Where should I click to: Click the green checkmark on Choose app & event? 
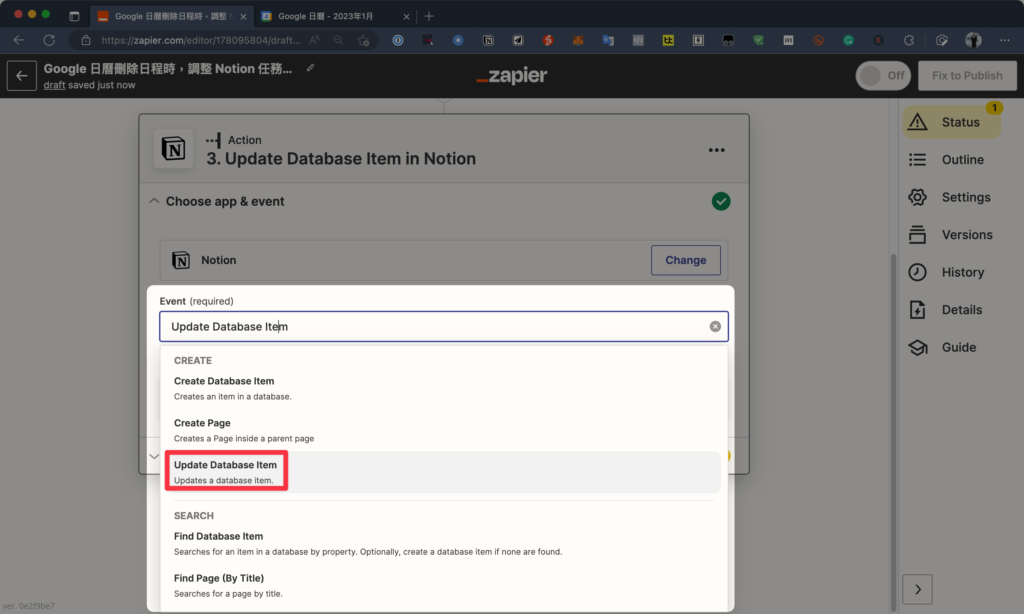[721, 201]
